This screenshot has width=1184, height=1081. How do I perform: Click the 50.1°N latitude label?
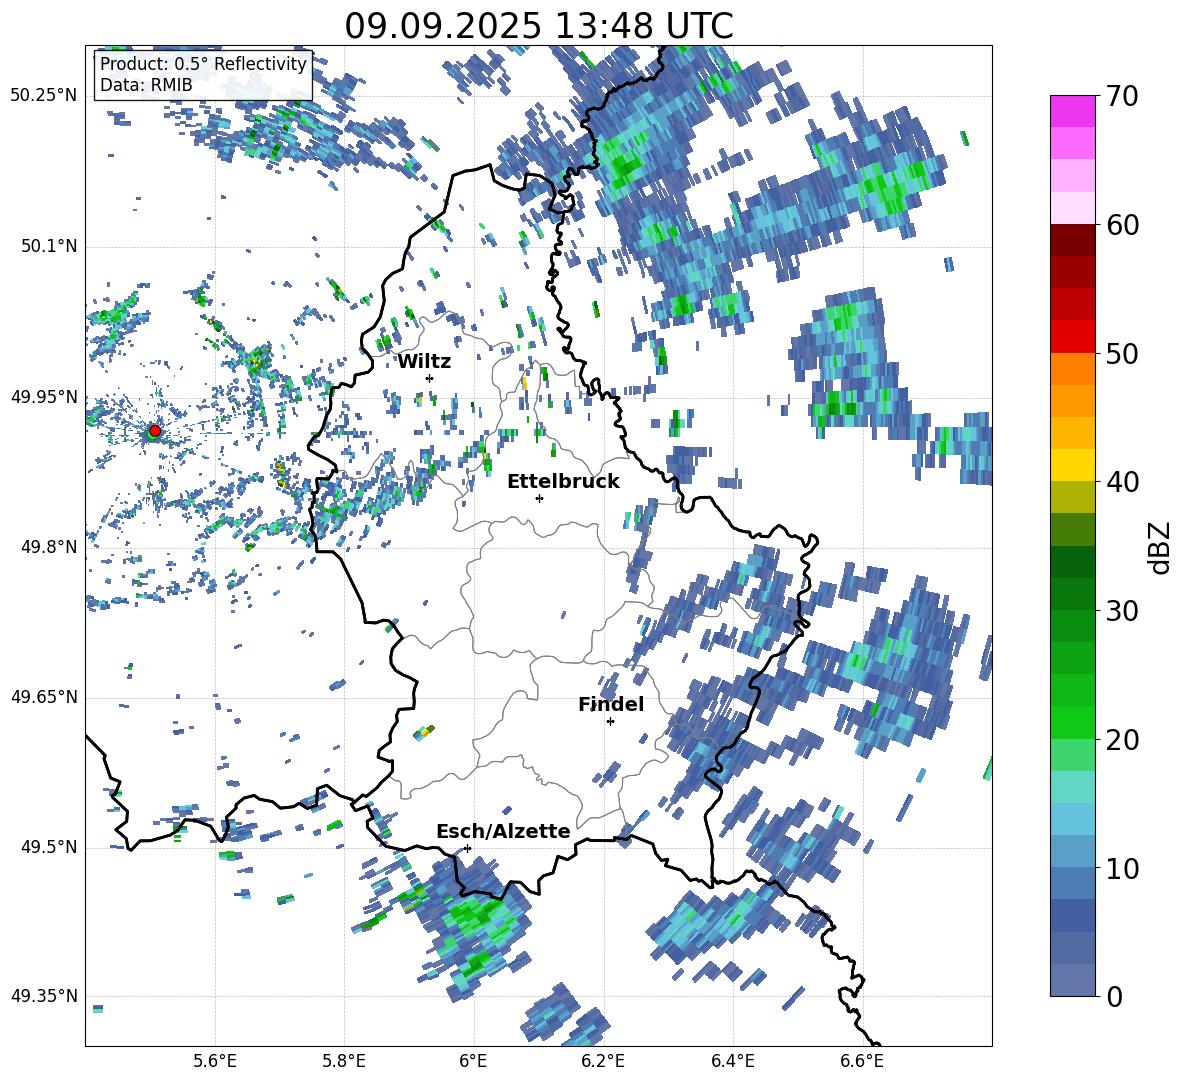point(48,247)
